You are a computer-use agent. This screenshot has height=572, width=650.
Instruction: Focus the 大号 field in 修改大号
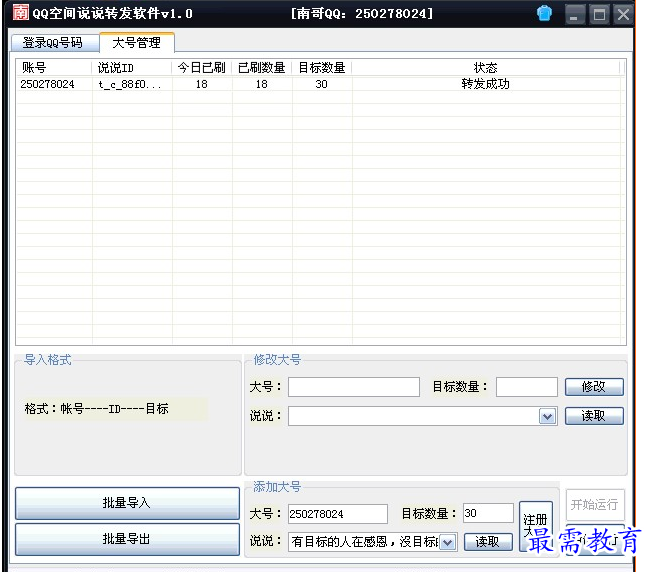point(354,387)
